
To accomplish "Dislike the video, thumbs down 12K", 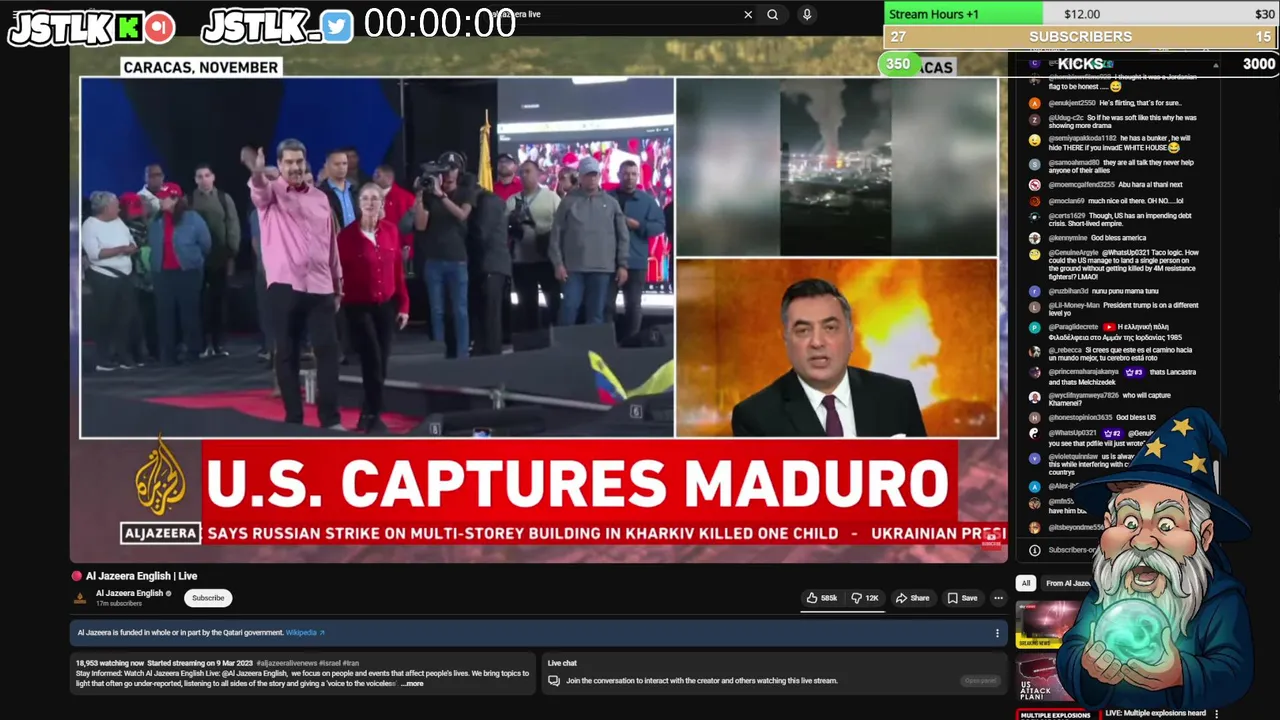I will [865, 598].
